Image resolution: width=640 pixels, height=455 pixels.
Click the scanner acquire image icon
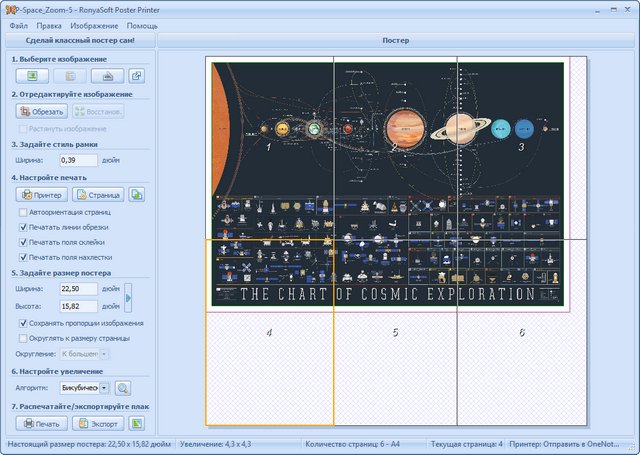(x=107, y=75)
